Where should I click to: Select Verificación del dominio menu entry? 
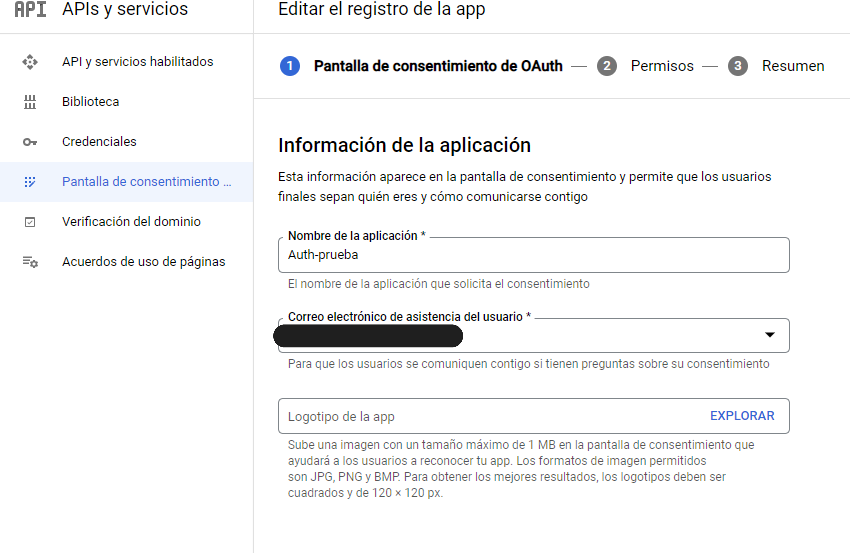click(x=131, y=222)
